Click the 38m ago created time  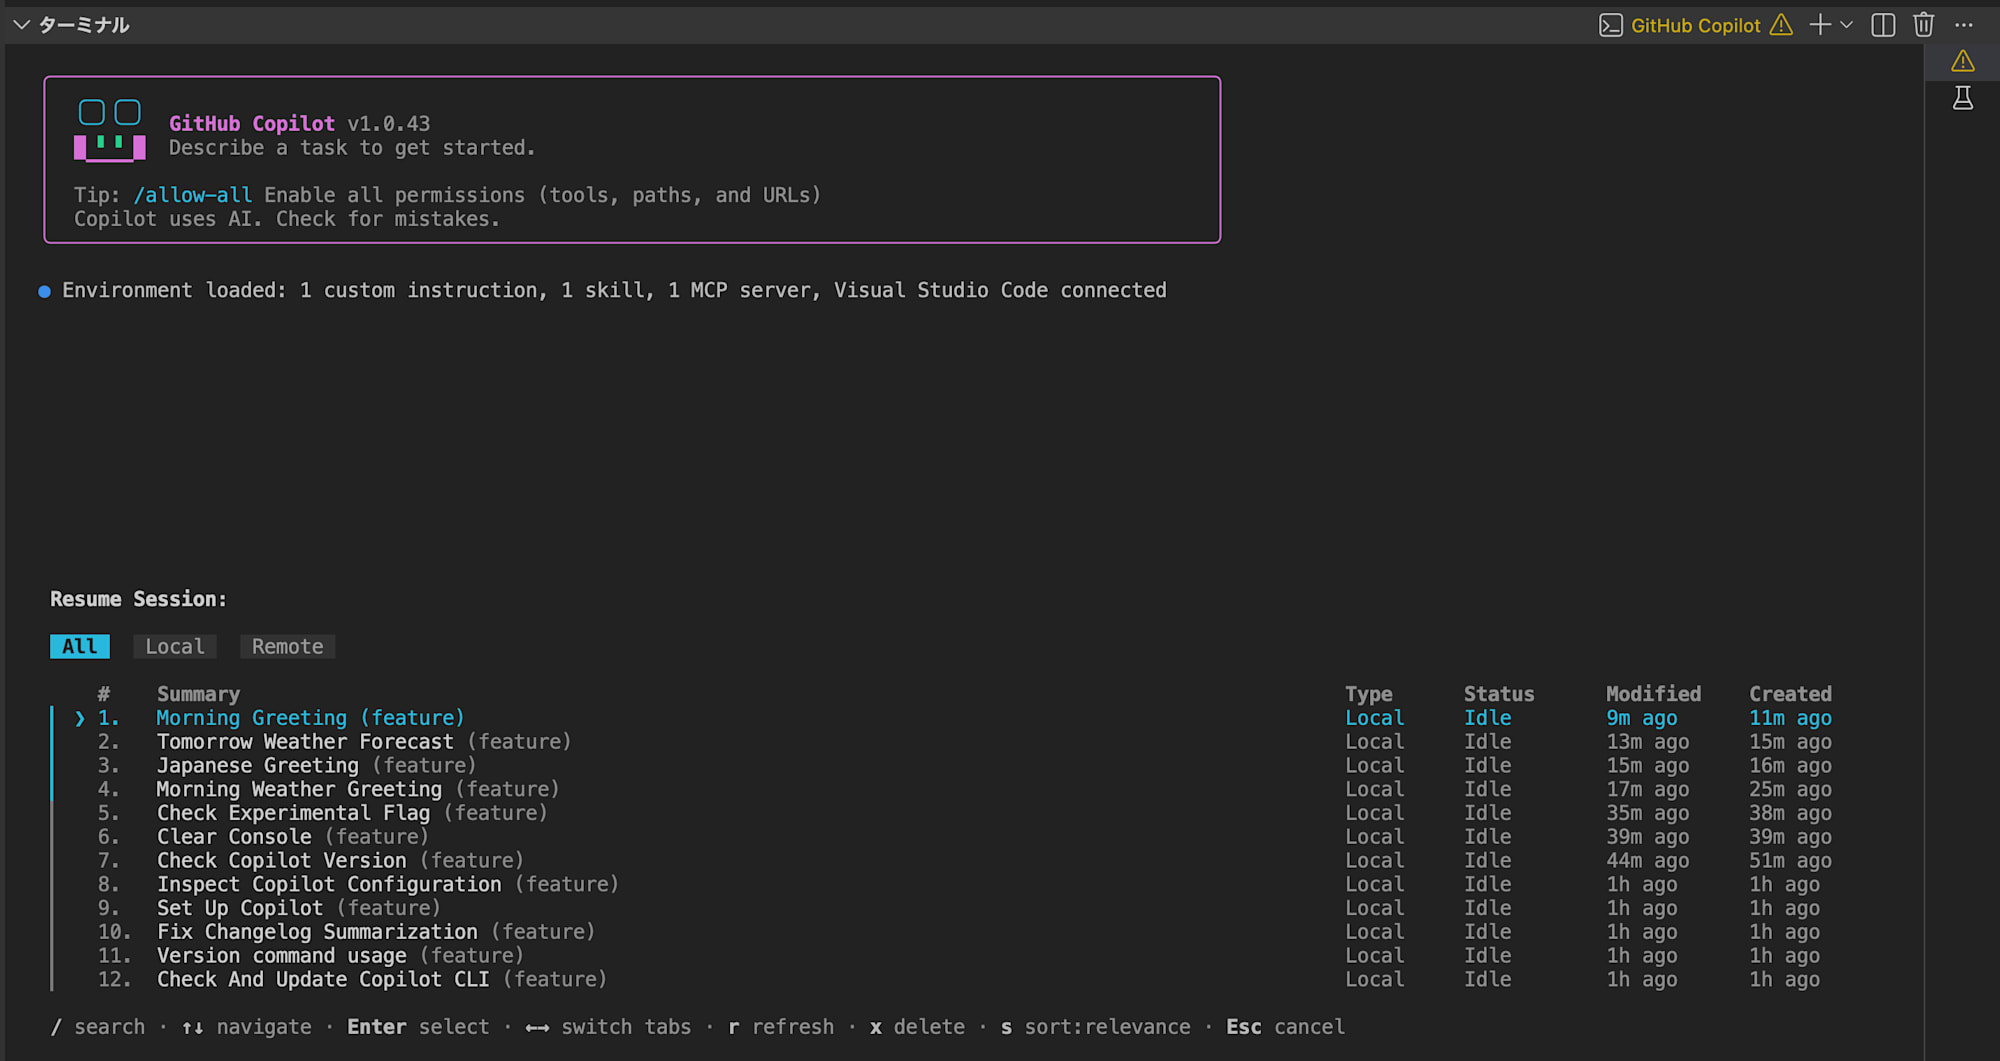1790,813
